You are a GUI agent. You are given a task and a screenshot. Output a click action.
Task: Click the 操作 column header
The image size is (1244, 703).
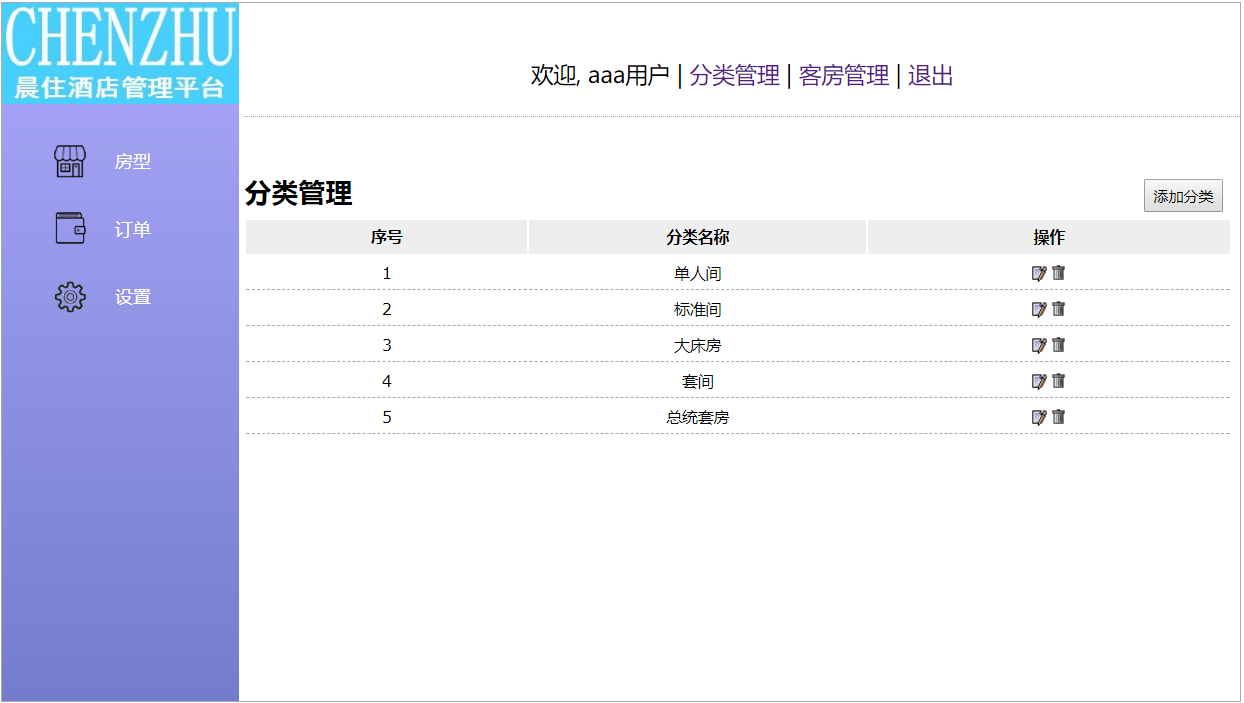click(x=1049, y=237)
